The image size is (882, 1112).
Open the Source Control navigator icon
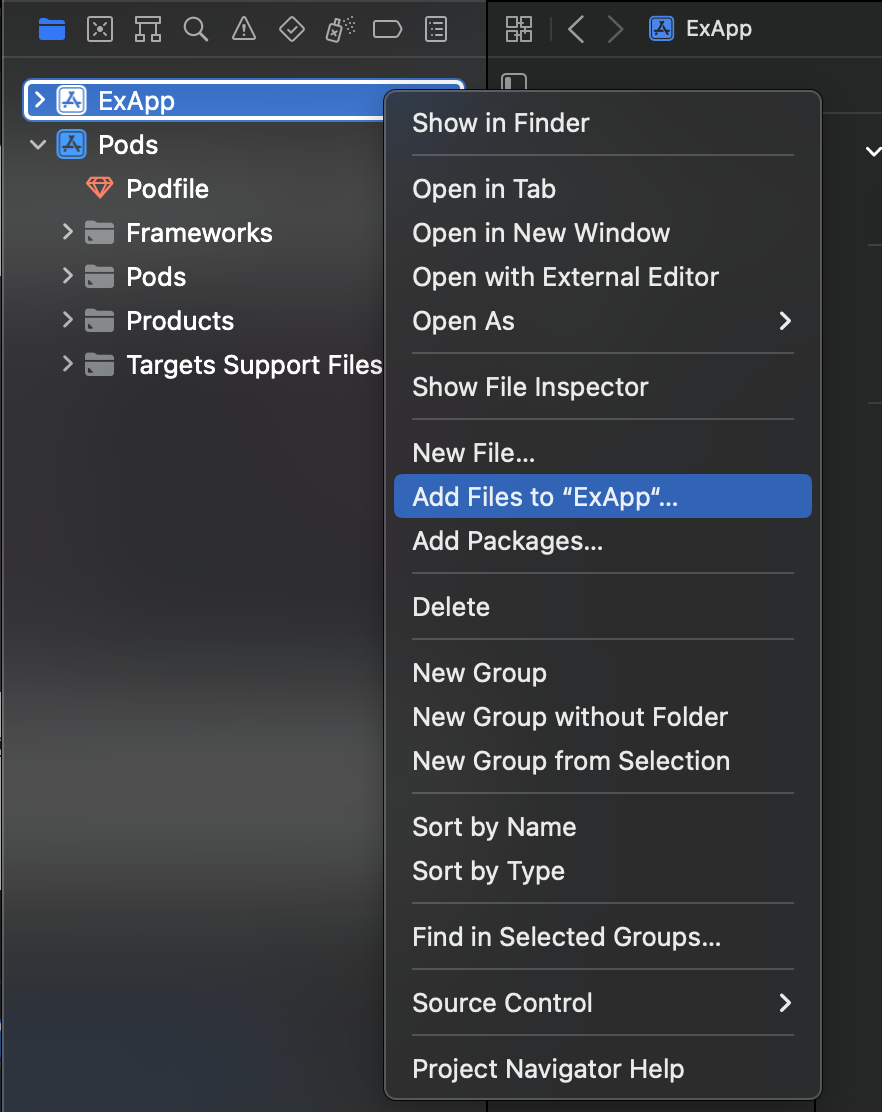tap(100, 29)
